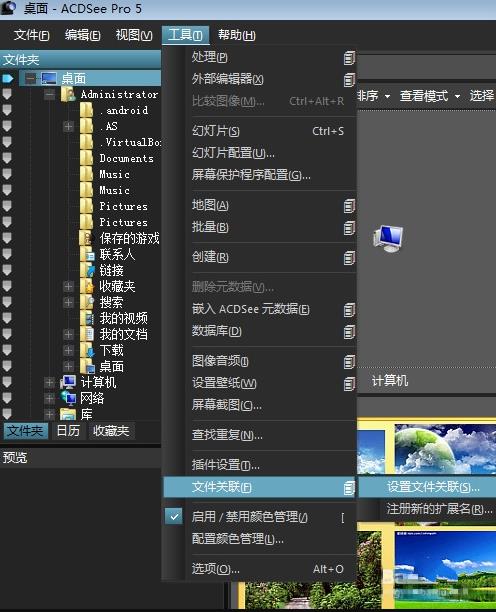Expand the 计算机 tree node
This screenshot has height=612, width=496.
tap(49, 382)
